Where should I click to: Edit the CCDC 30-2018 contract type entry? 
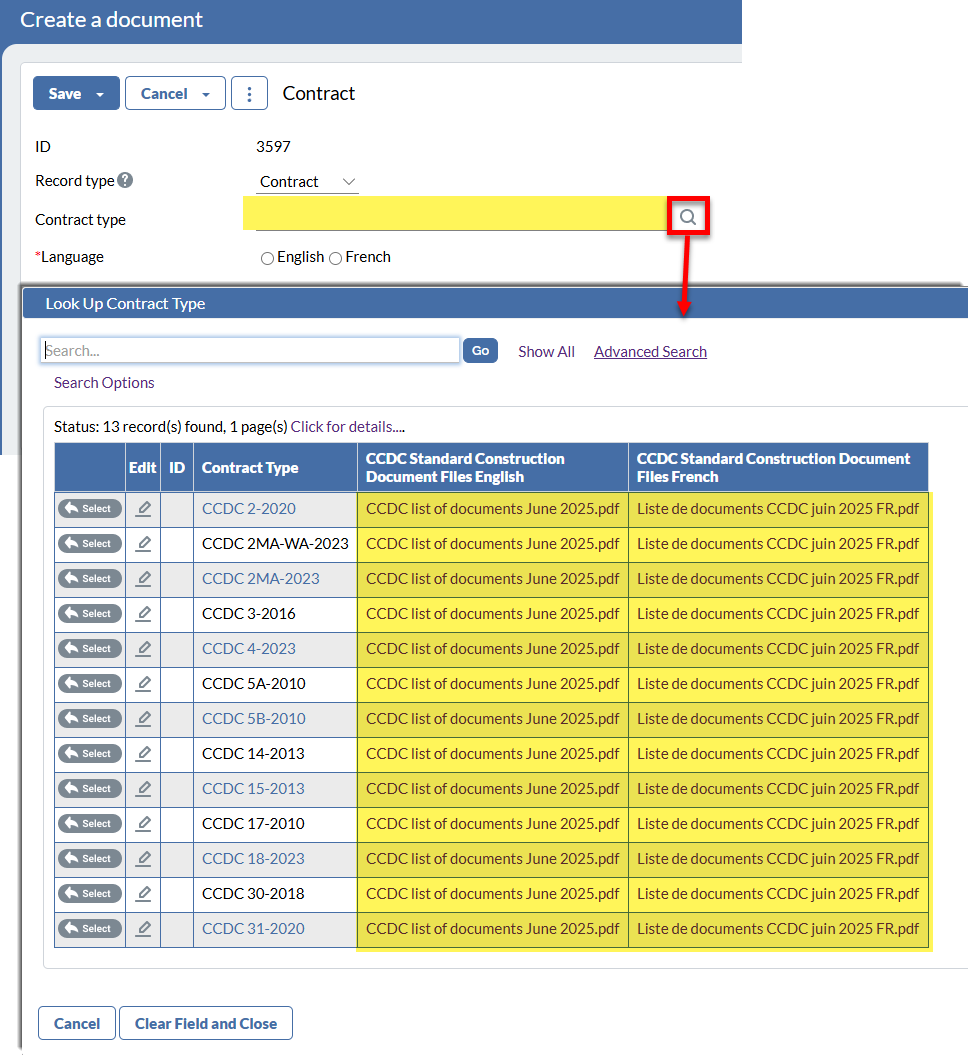(143, 894)
